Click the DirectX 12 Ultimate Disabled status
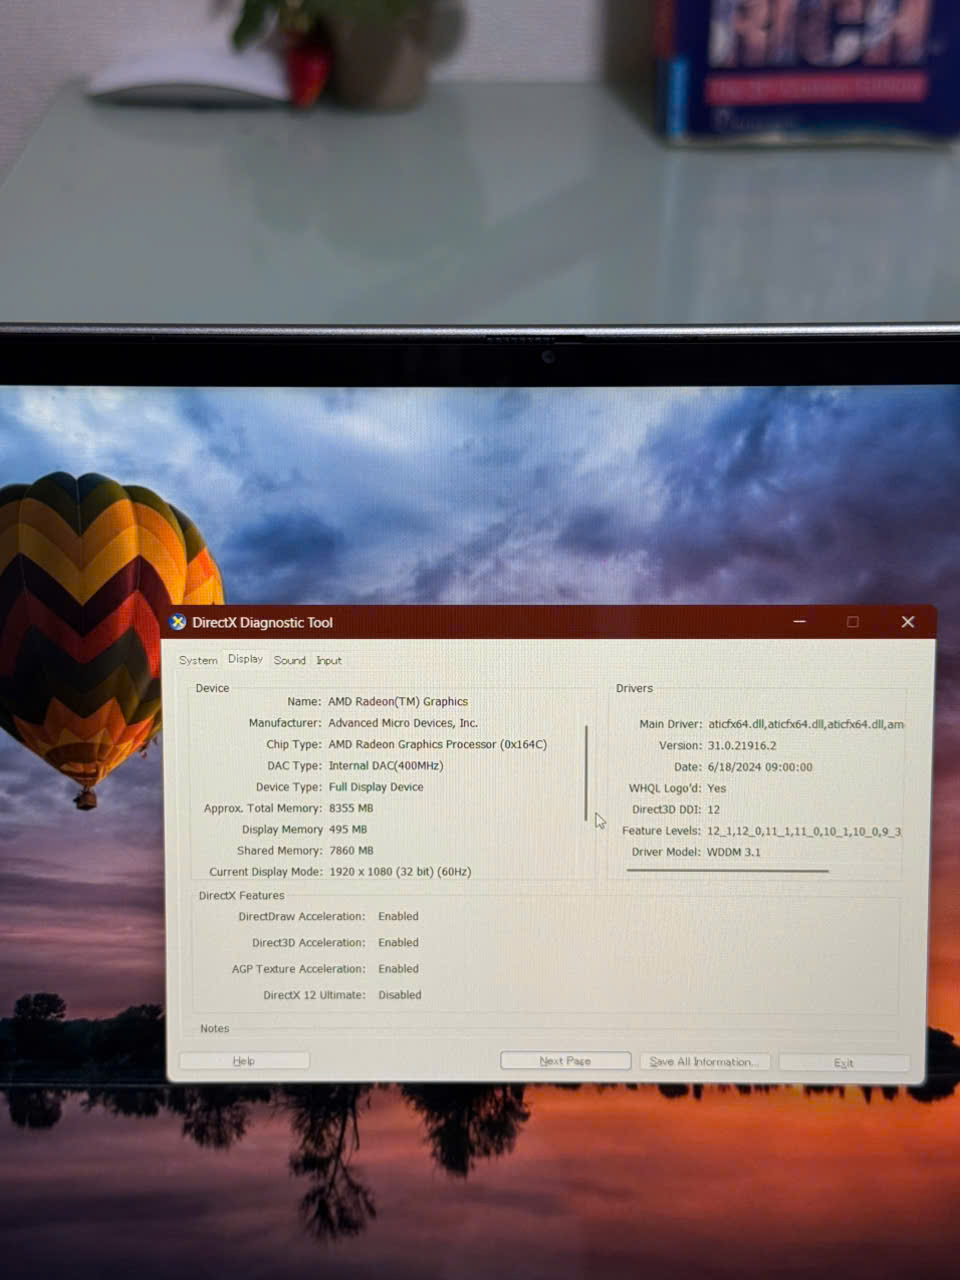Image resolution: width=960 pixels, height=1280 pixels. click(400, 995)
